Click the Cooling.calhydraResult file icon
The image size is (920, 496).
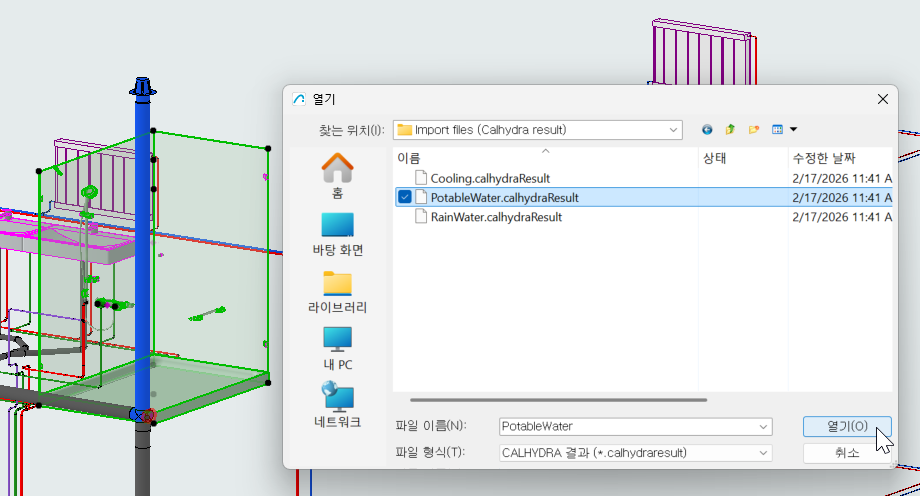[x=421, y=178]
